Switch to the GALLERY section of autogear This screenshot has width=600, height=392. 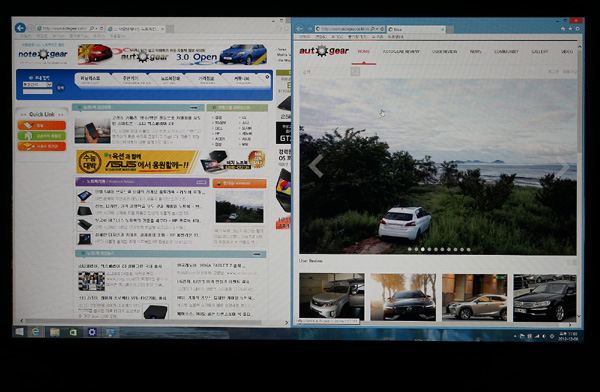pyautogui.click(x=540, y=51)
